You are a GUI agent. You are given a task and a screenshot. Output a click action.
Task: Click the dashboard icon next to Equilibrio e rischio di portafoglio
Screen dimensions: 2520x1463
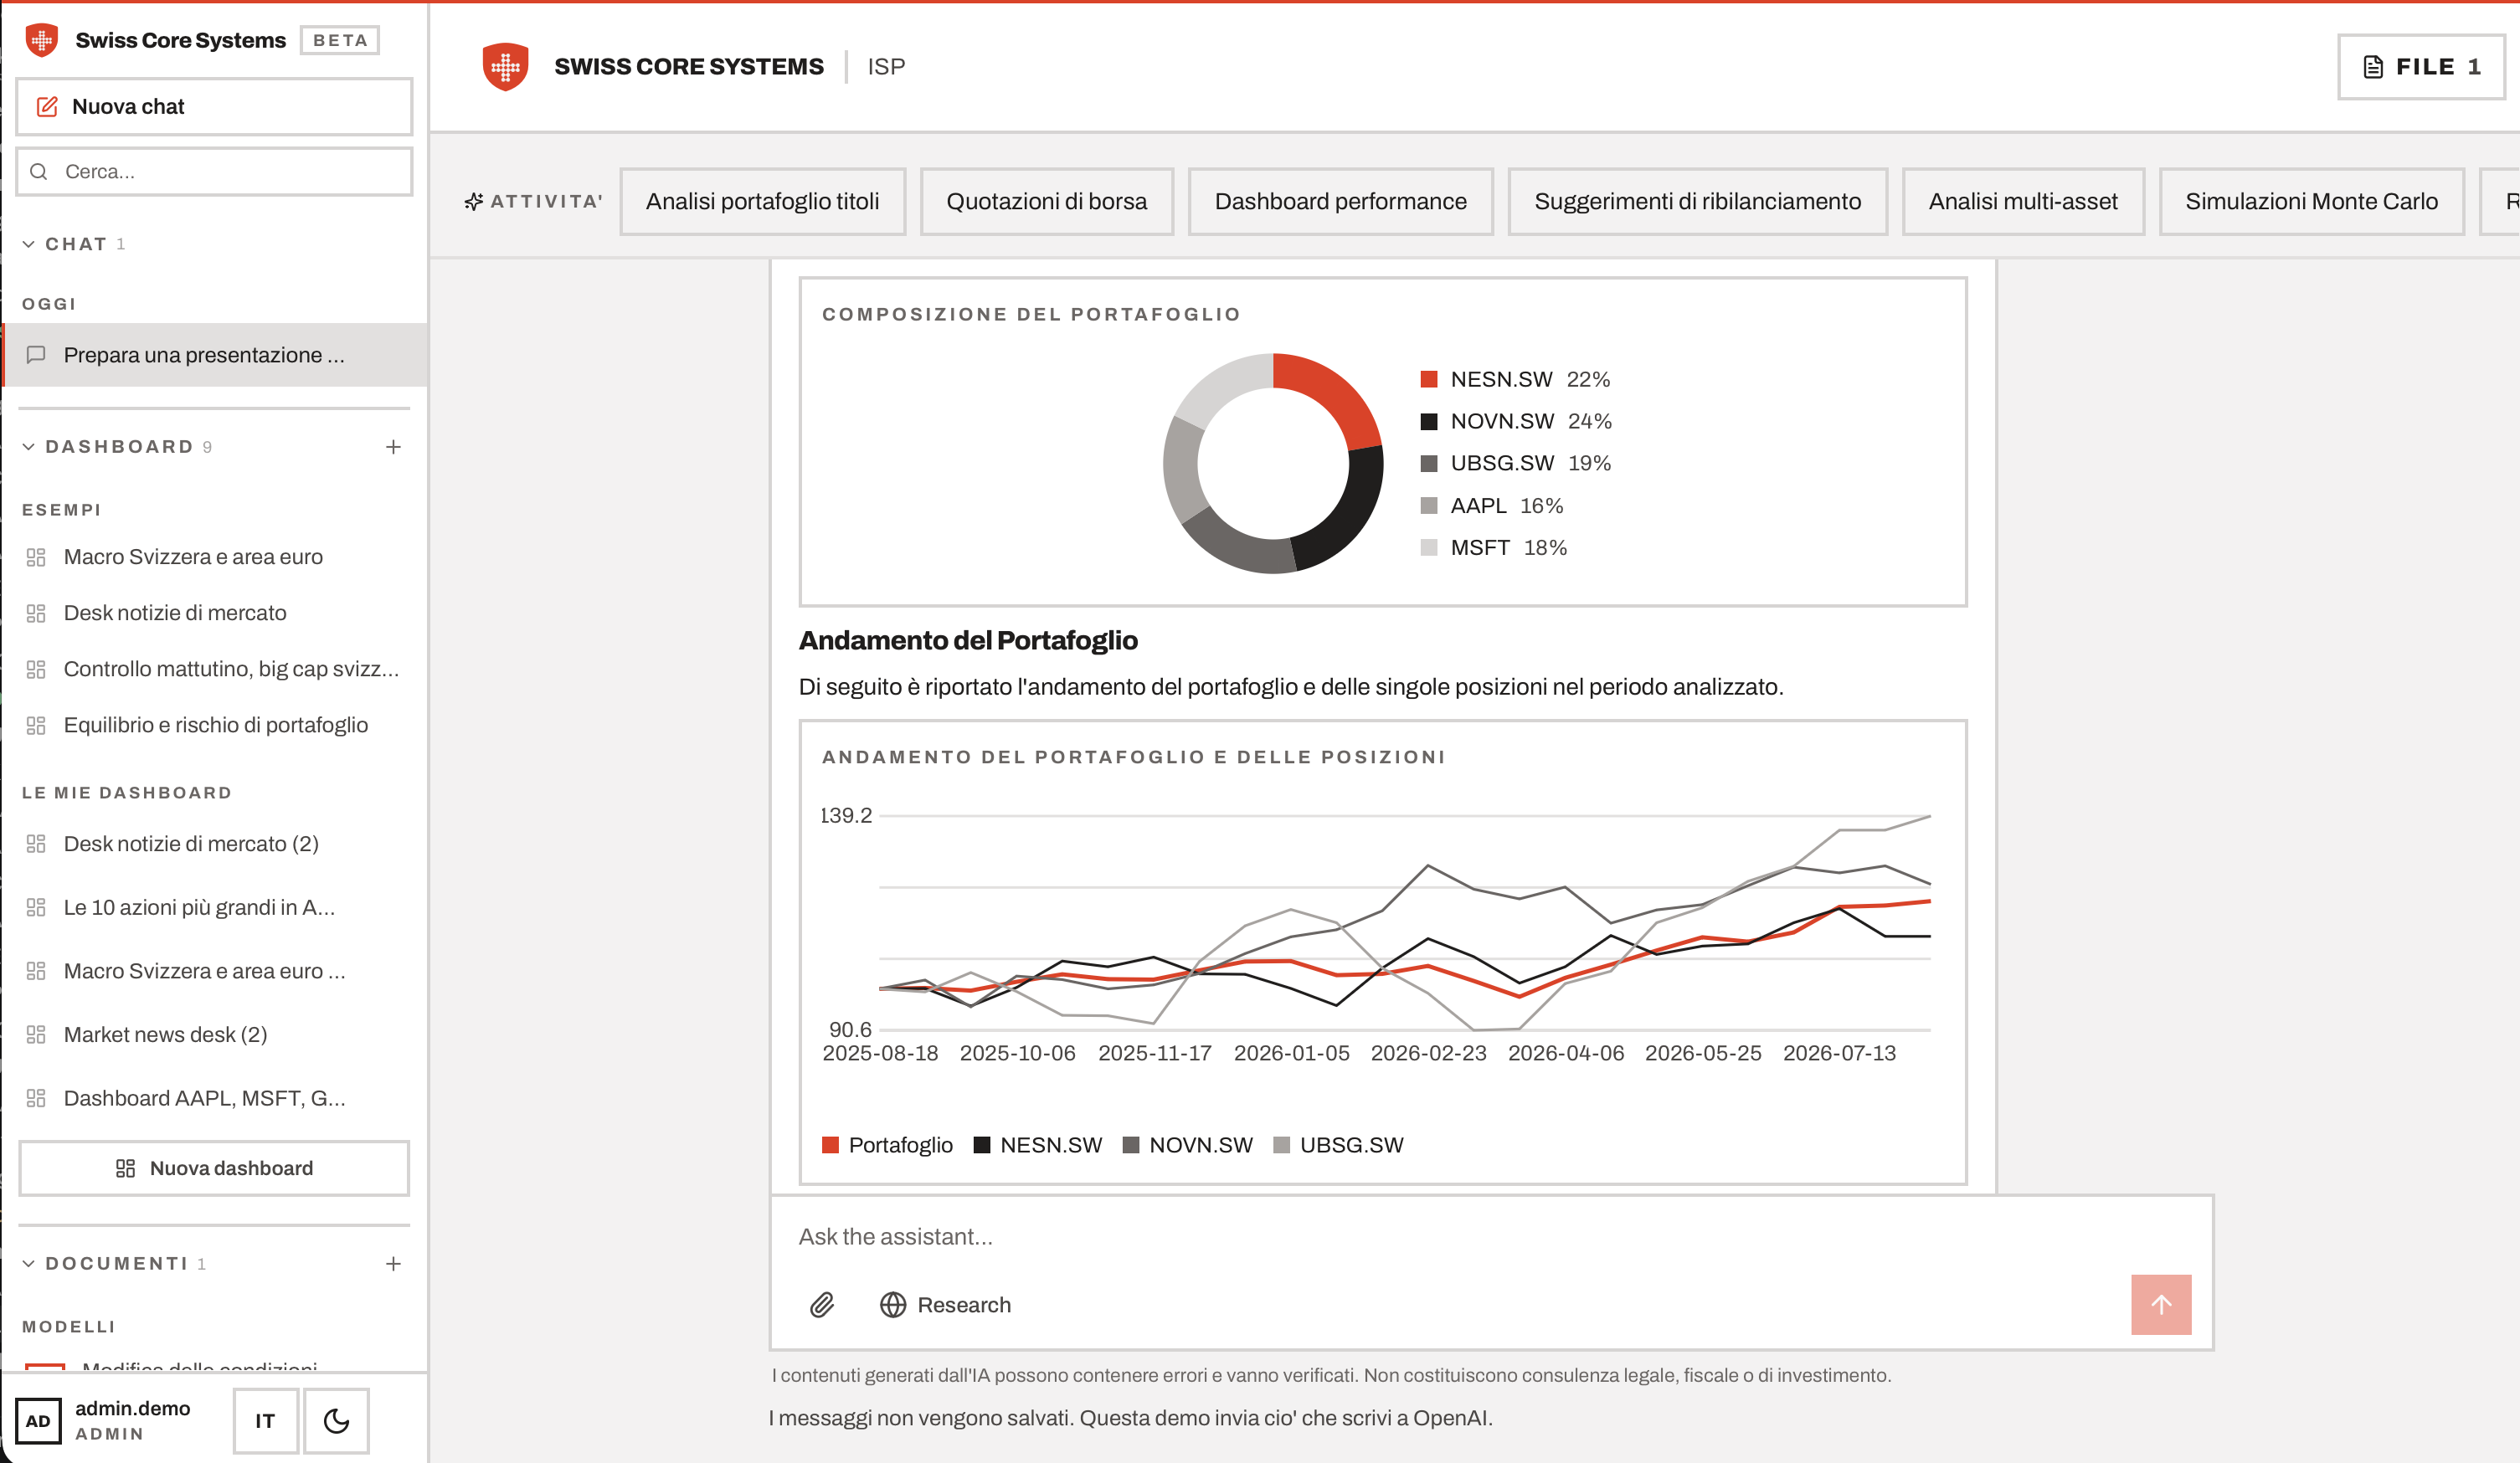point(36,725)
